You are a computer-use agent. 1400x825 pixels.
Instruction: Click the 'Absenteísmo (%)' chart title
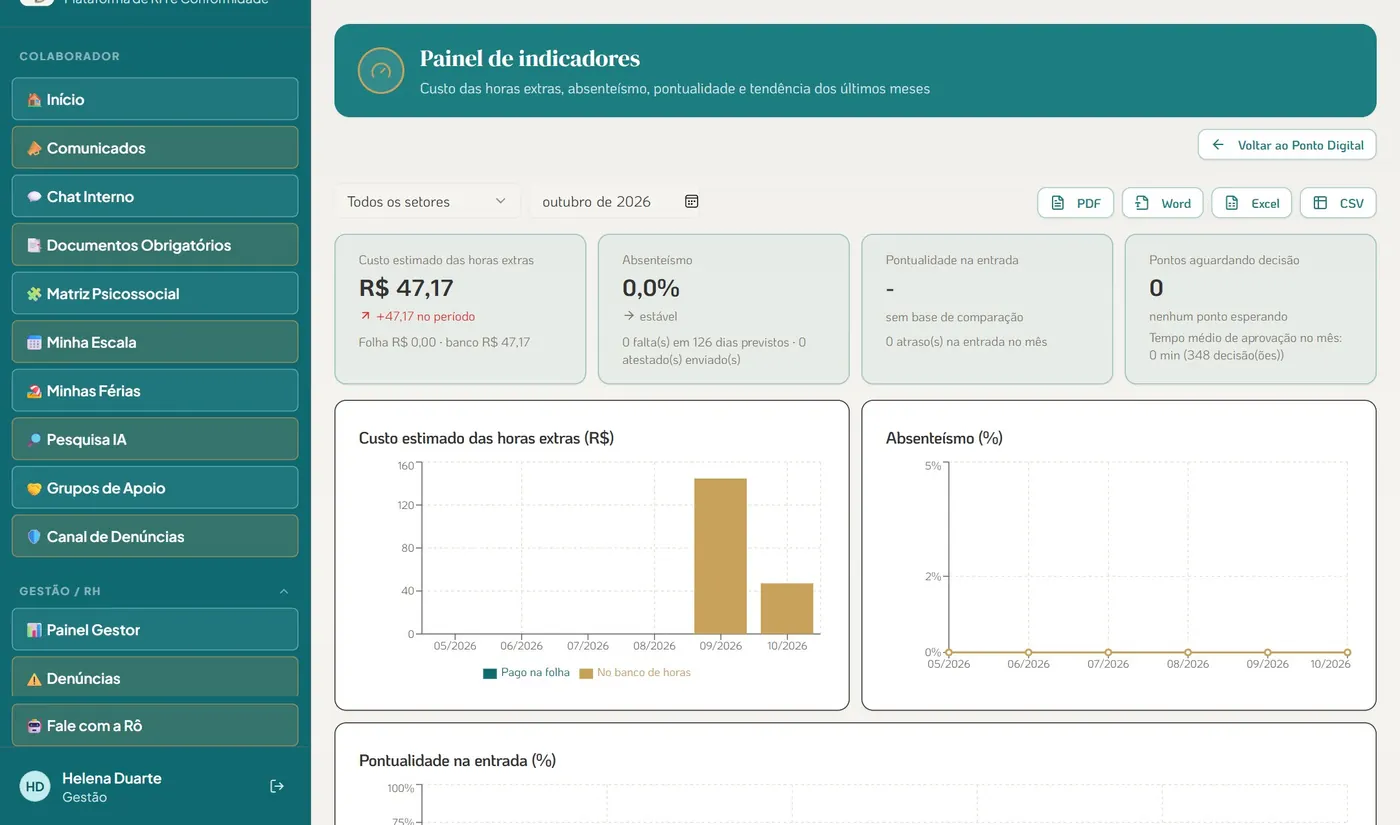(x=944, y=438)
